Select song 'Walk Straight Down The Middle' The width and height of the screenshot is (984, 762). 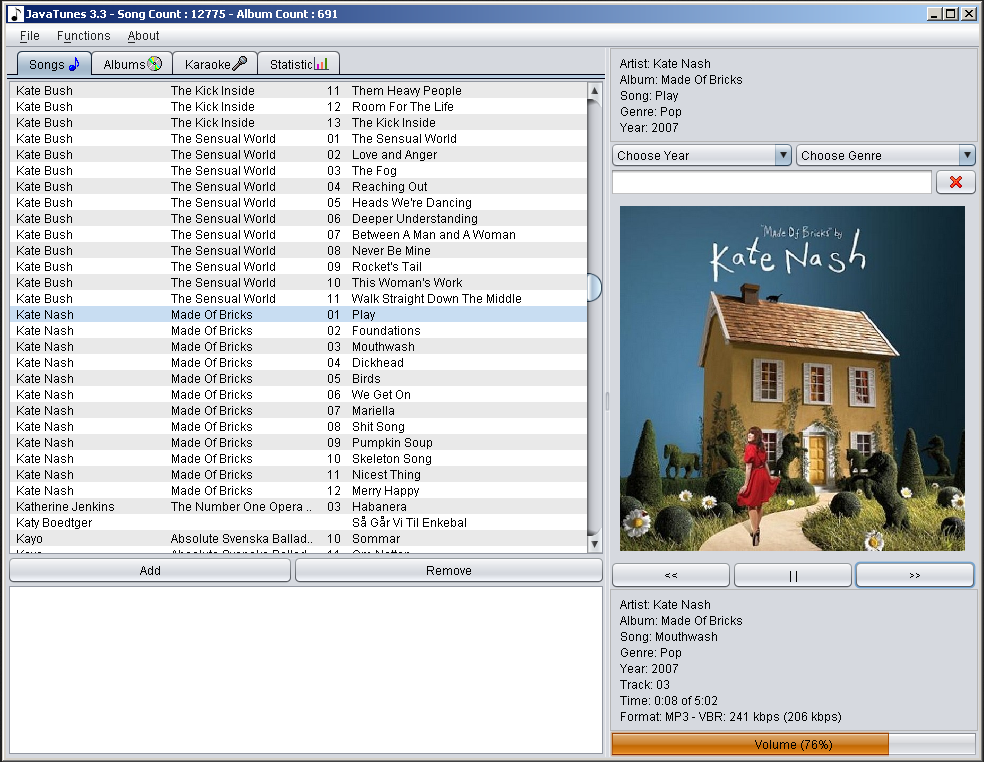pos(299,299)
